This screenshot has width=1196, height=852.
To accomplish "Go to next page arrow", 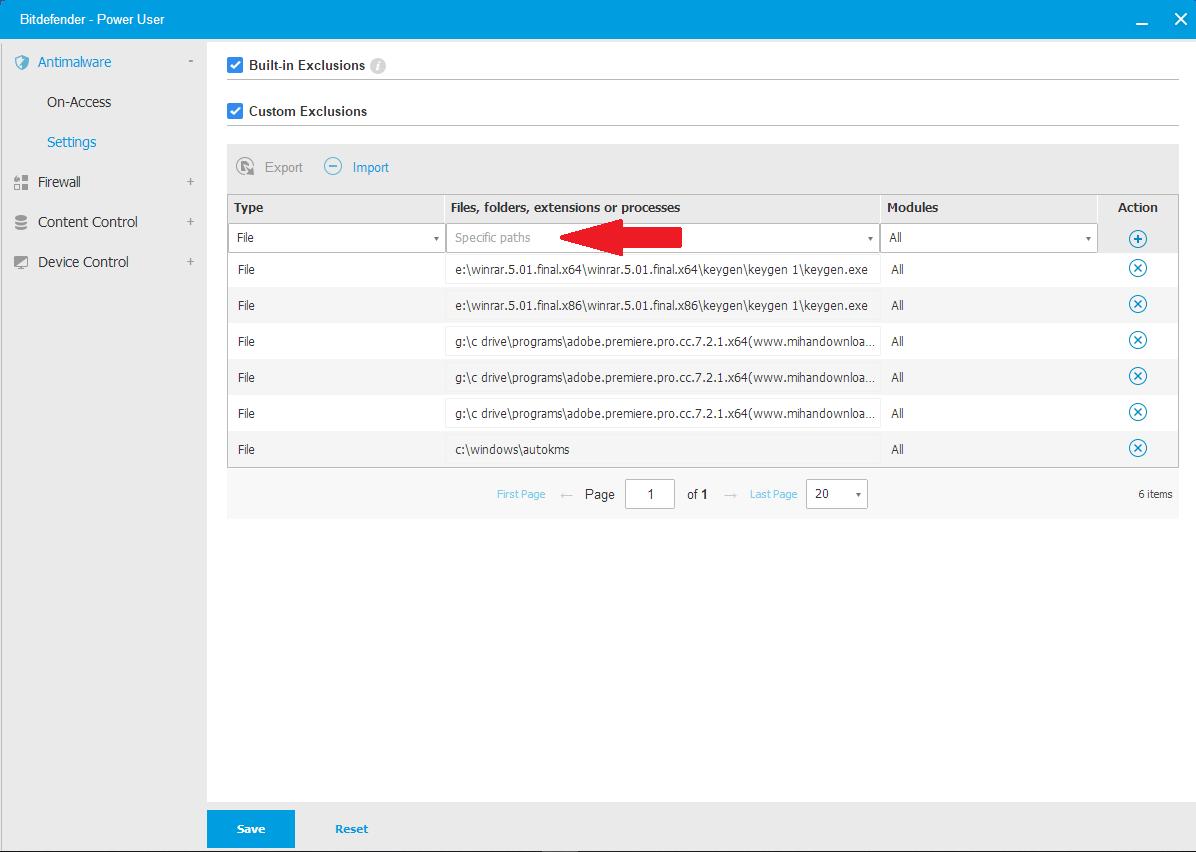I will click(x=730, y=495).
